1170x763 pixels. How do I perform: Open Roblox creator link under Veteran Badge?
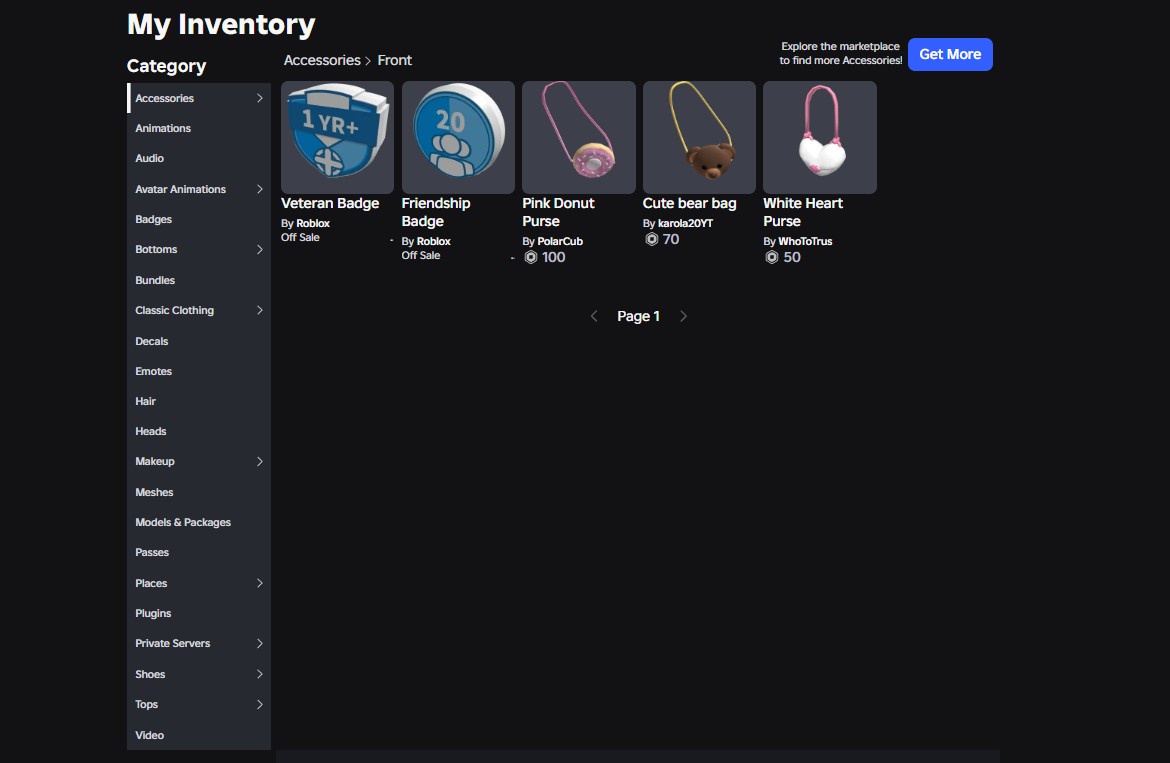pos(313,223)
